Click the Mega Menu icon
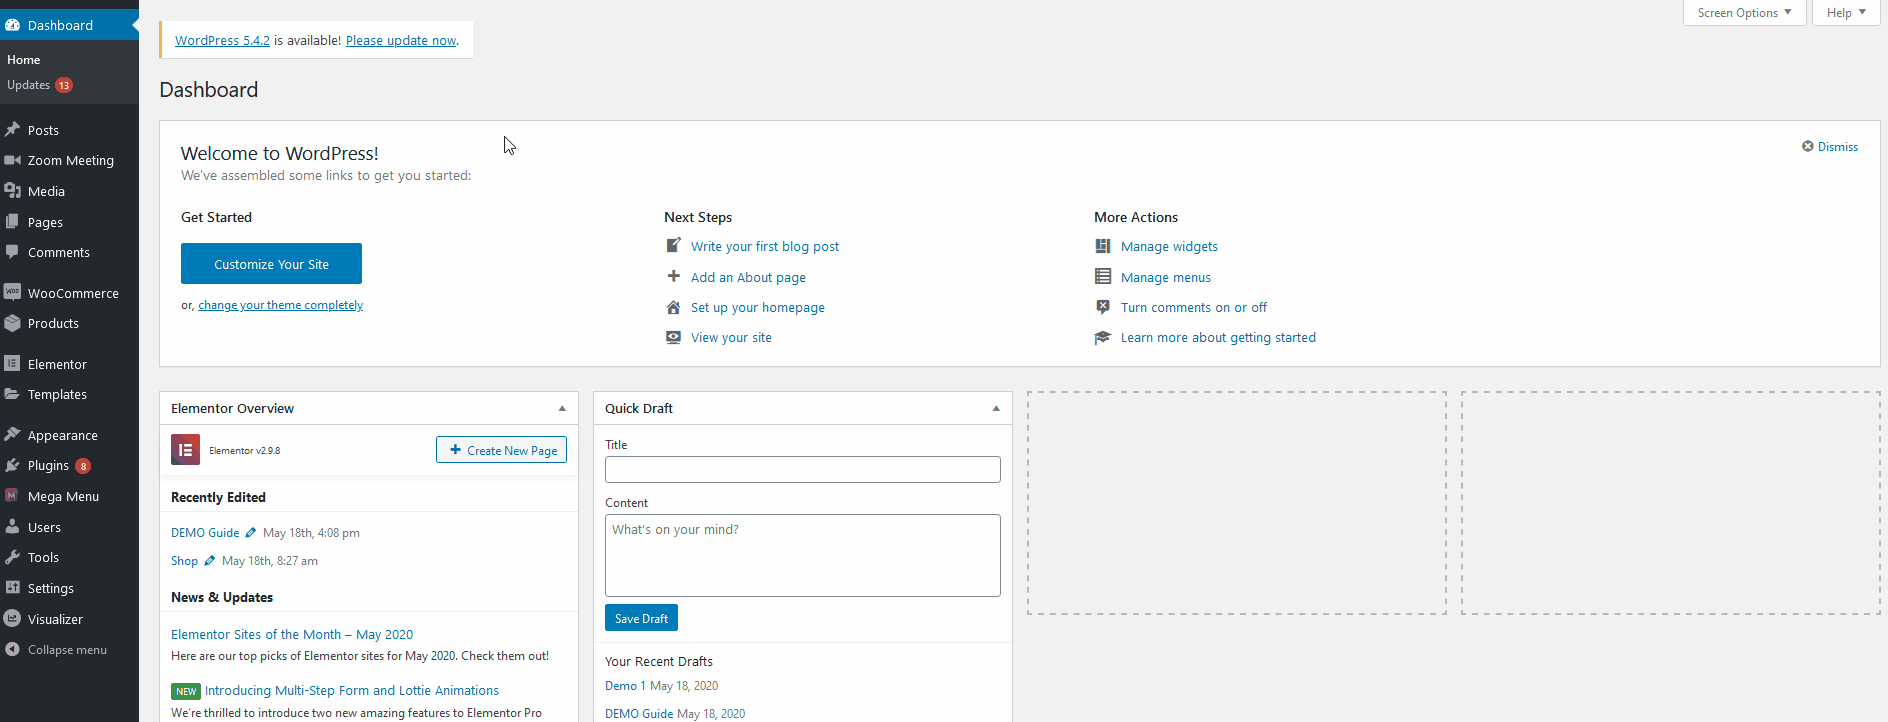The width and height of the screenshot is (1888, 722). [12, 496]
